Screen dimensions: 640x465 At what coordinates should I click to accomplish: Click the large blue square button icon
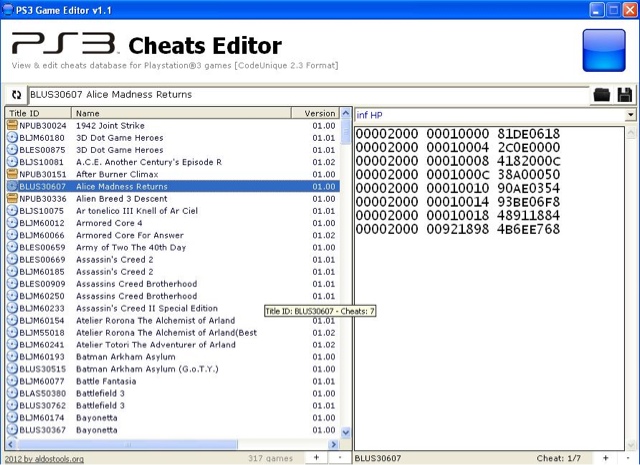click(604, 50)
